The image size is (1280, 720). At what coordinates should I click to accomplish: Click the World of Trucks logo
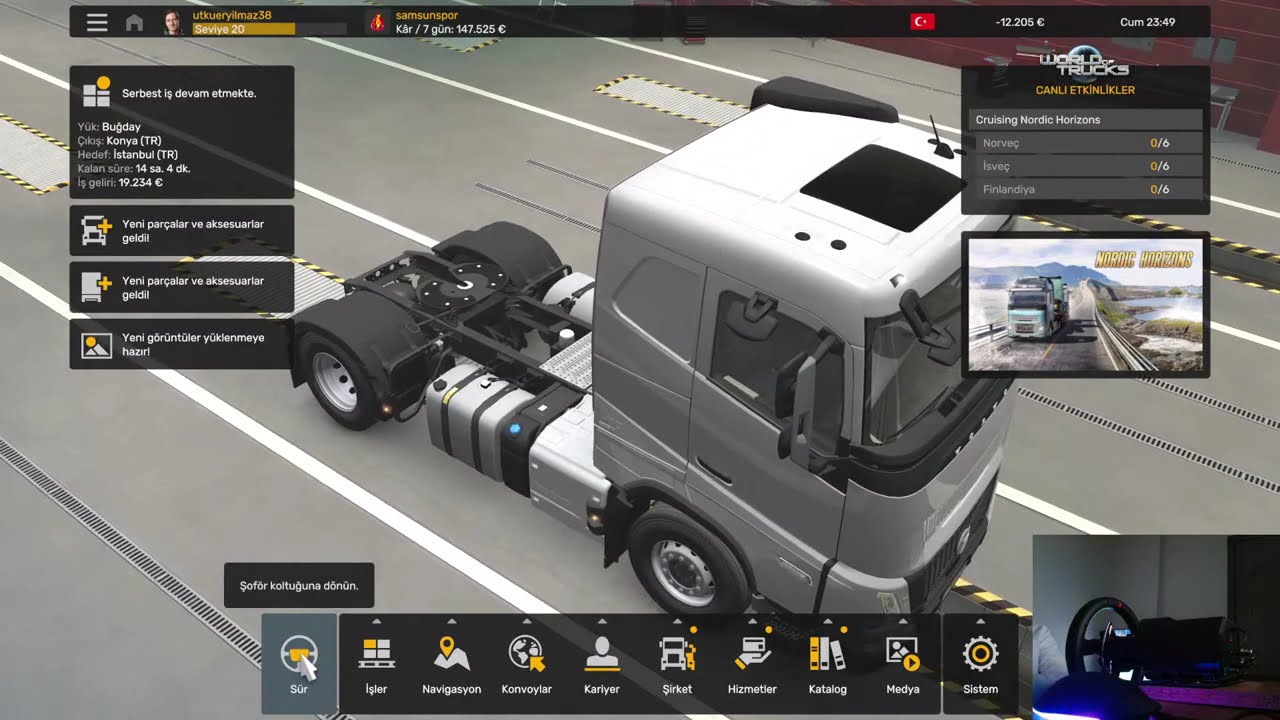click(1084, 62)
